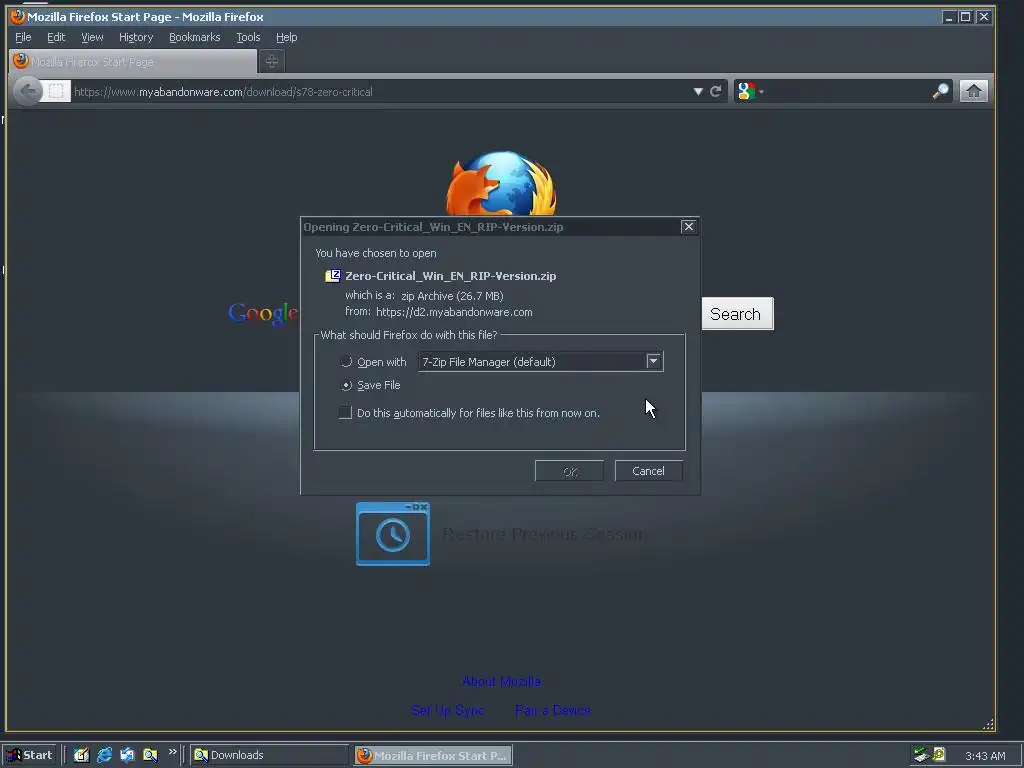This screenshot has height=768, width=1024.
Task: Go to the Firefox home page icon
Action: point(973,91)
